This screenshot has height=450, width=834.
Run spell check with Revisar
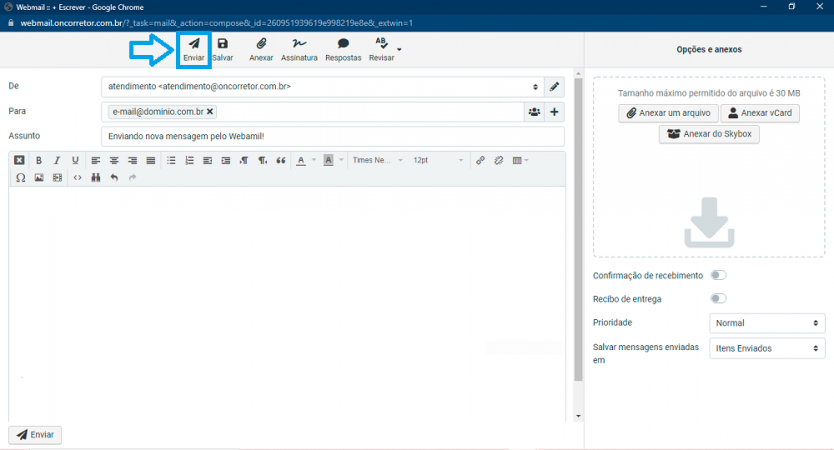[x=381, y=49]
